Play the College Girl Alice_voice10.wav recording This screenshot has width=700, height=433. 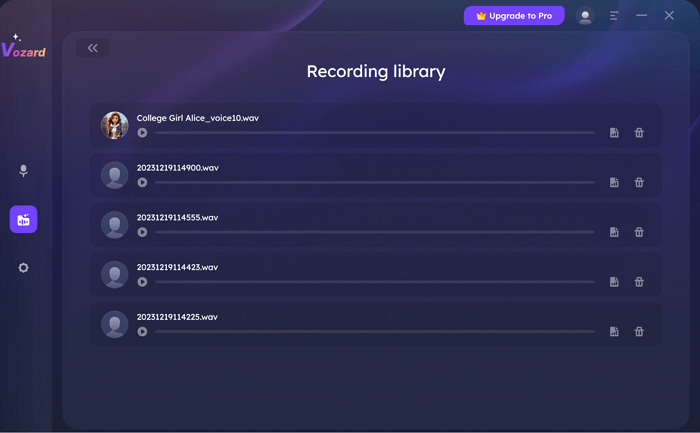pyautogui.click(x=143, y=133)
